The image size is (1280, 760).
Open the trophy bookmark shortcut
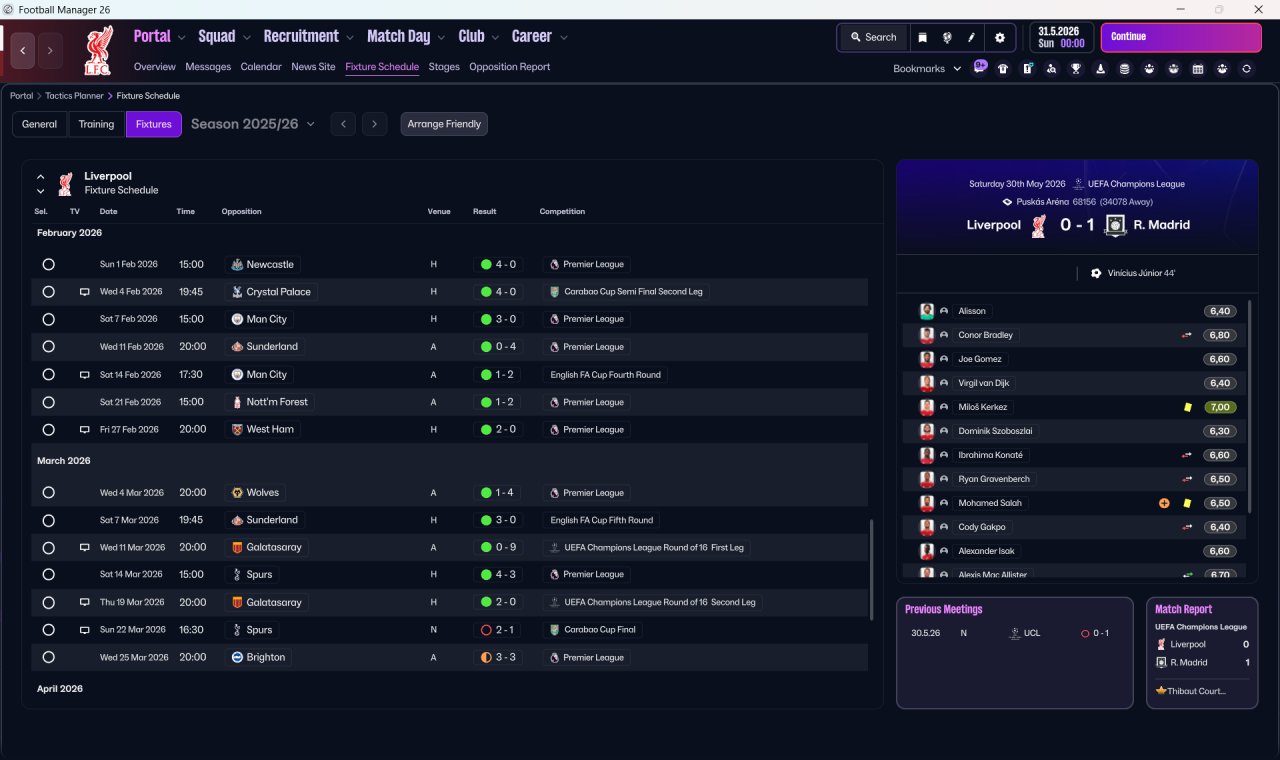tap(1076, 69)
